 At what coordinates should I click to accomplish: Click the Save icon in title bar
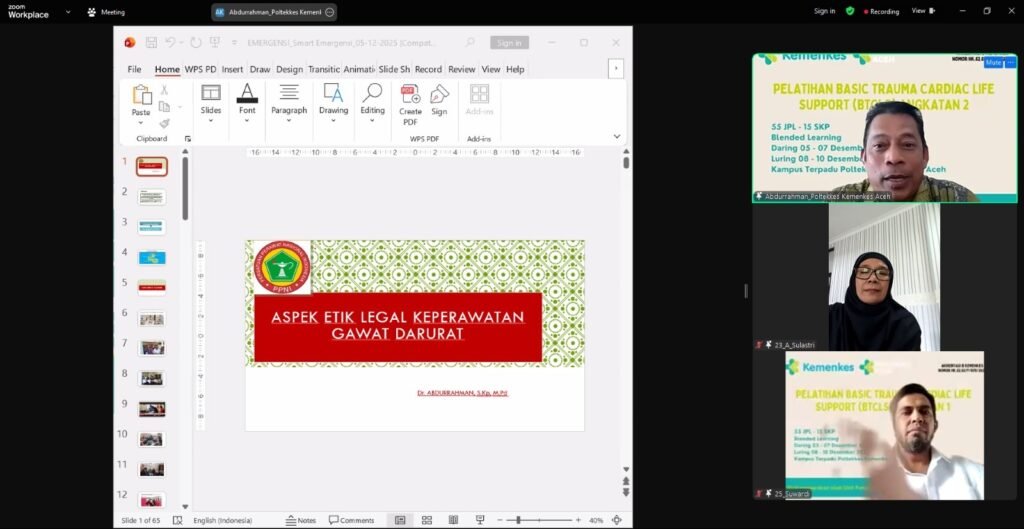pos(151,43)
